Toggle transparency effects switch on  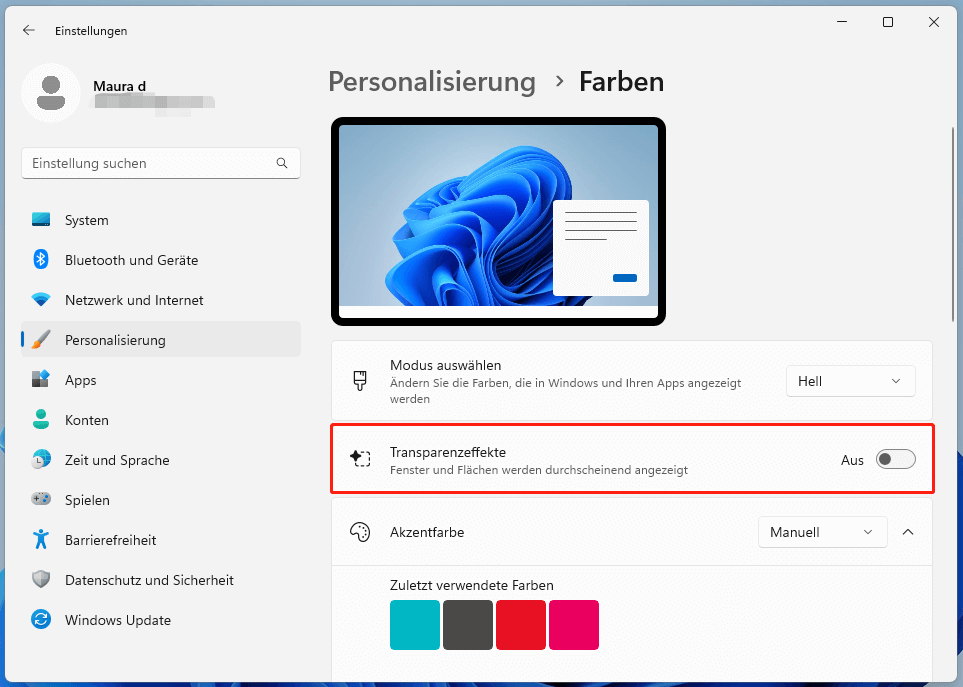pyautogui.click(x=895, y=459)
